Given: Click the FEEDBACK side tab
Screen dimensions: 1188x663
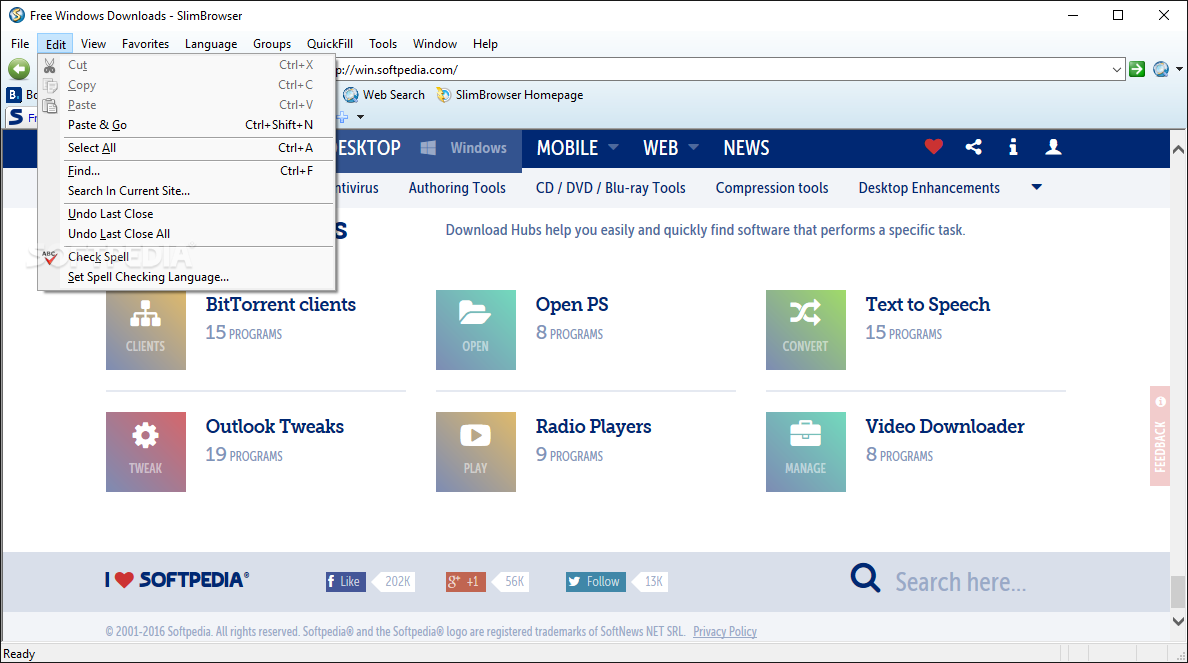Looking at the screenshot, I should pyautogui.click(x=1160, y=436).
